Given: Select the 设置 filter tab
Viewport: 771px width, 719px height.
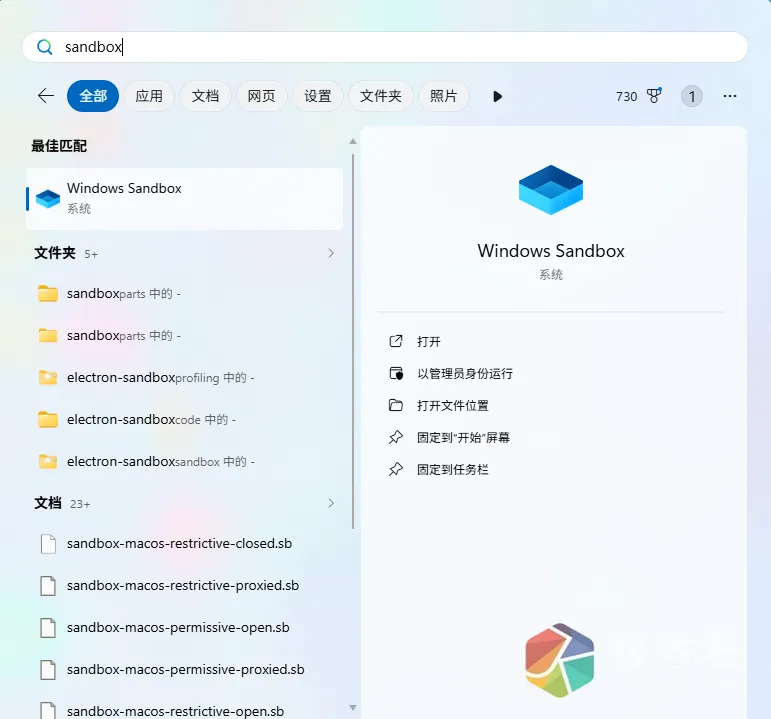Looking at the screenshot, I should click(x=318, y=96).
